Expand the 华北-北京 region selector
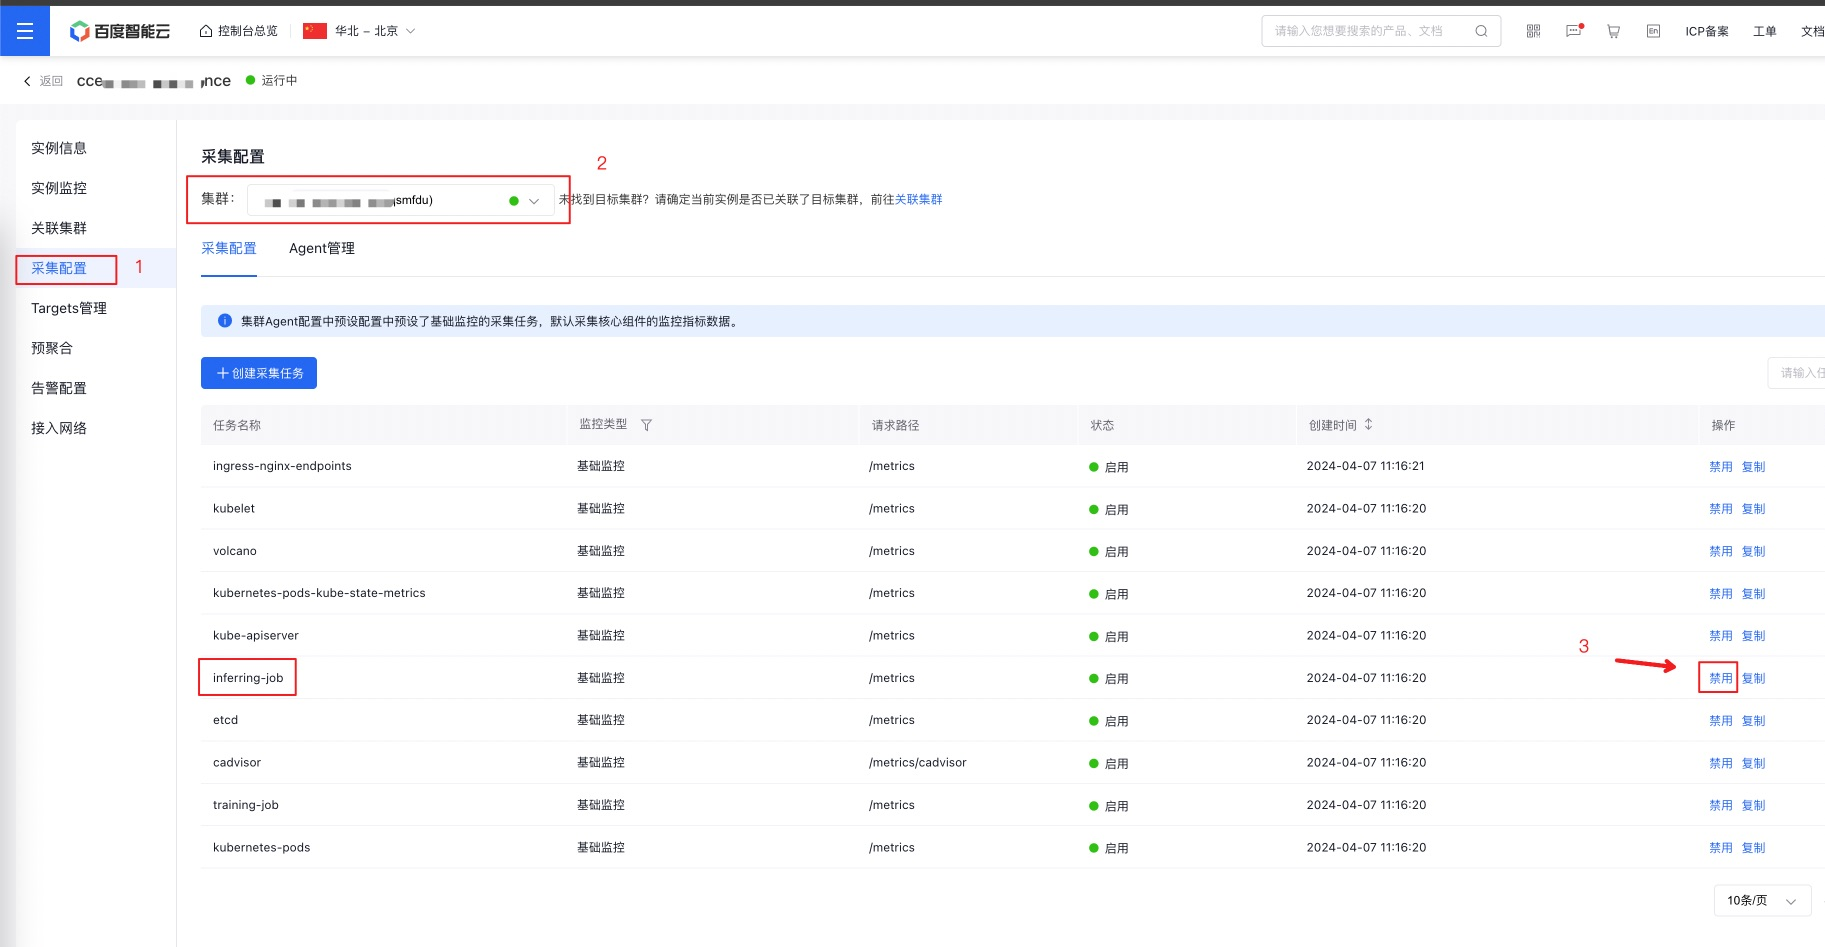Viewport: 1825px width, 947px height. (359, 31)
